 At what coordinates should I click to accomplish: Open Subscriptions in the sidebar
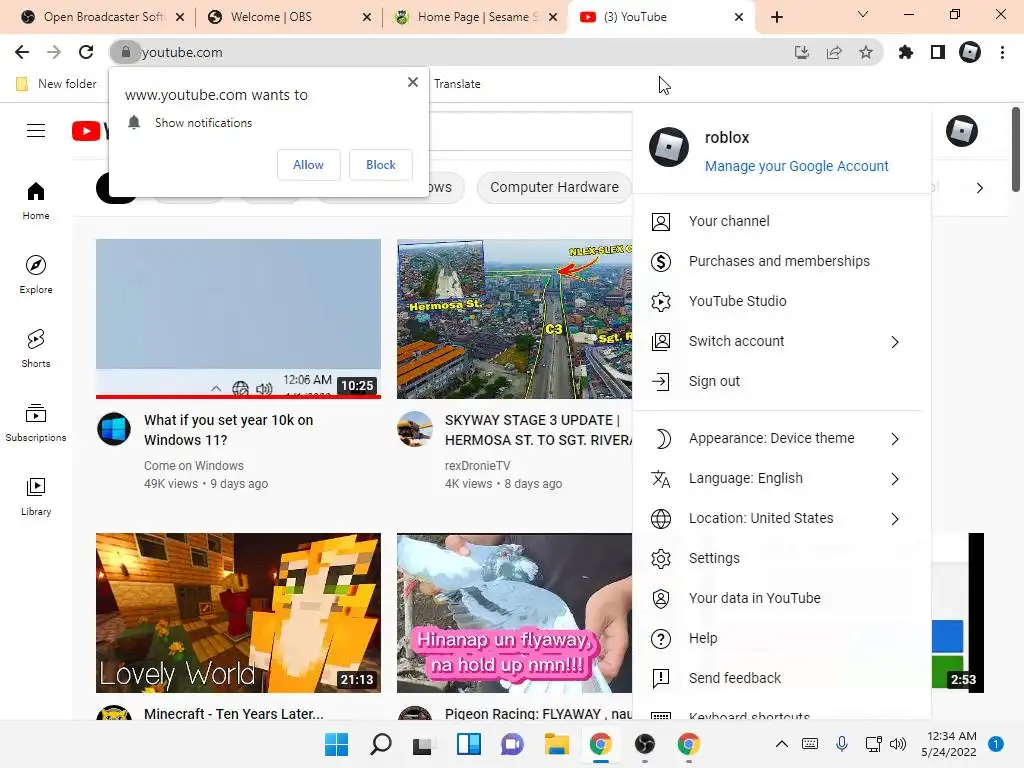[x=36, y=423]
